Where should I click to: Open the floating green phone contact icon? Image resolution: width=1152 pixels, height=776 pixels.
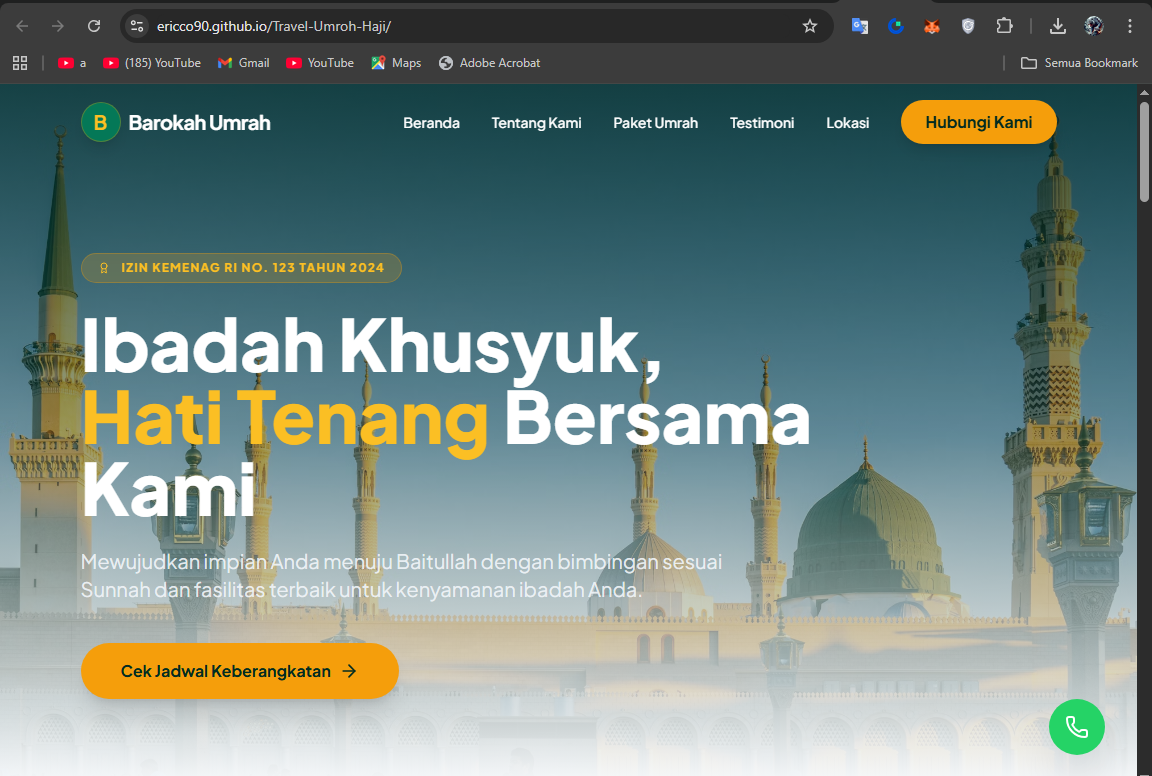point(1076,727)
